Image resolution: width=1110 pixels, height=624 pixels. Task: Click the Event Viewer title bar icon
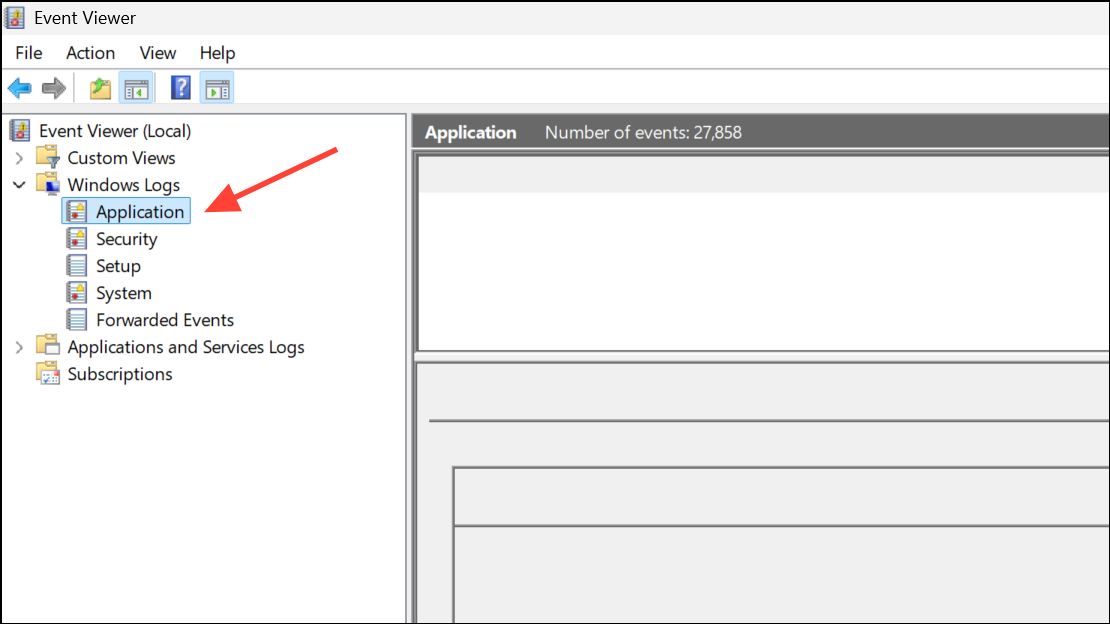[x=15, y=18]
